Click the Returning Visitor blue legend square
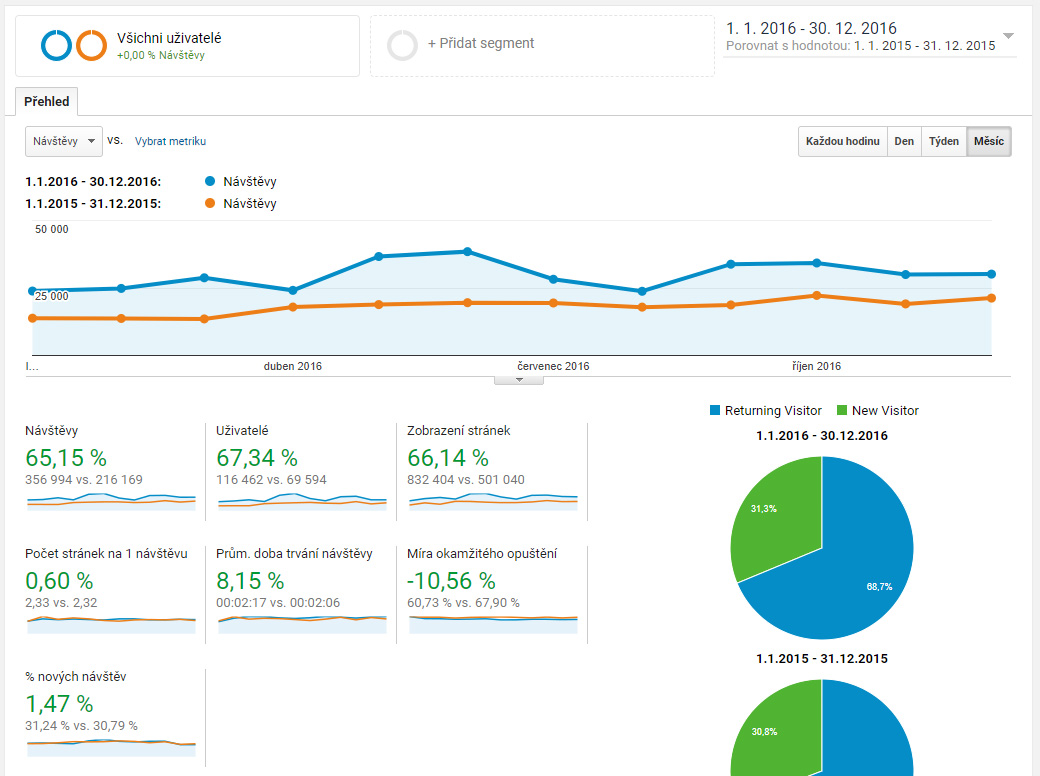Viewport: 1040px width, 776px height. tap(715, 411)
